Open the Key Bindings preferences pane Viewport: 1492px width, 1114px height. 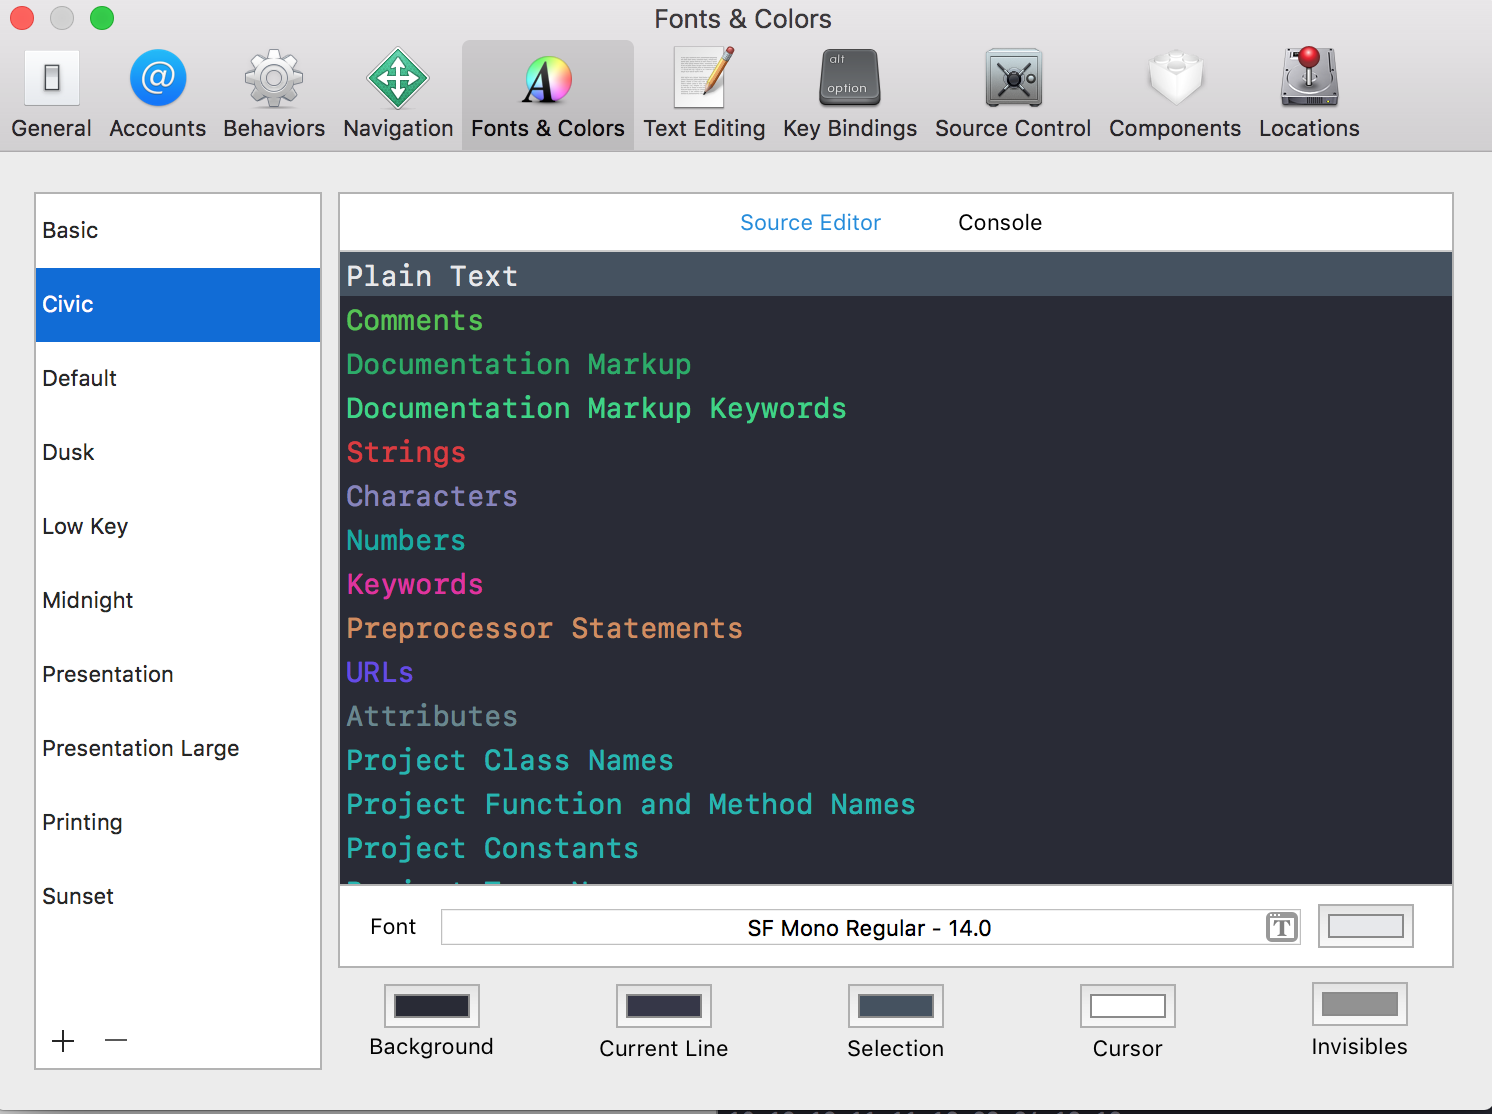tap(850, 95)
